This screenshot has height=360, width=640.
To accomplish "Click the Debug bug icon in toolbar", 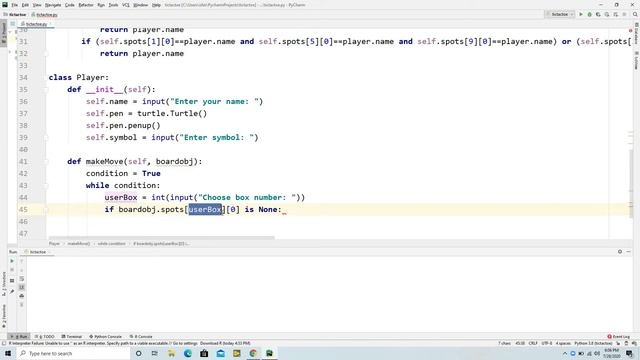I will [589, 14].
